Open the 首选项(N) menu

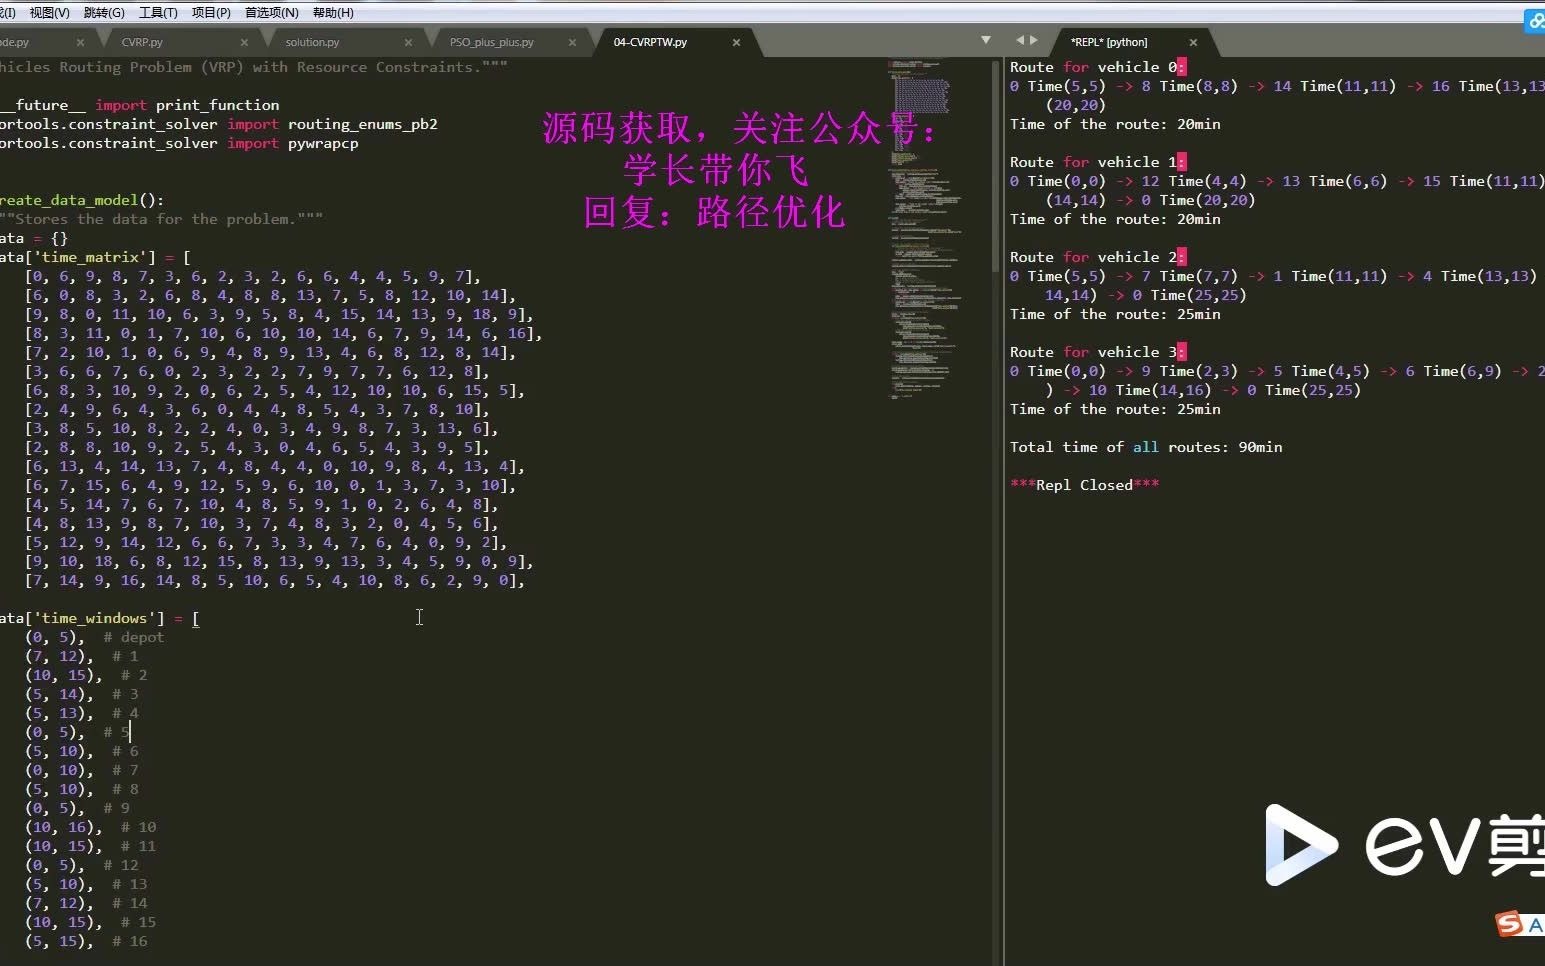tap(272, 13)
